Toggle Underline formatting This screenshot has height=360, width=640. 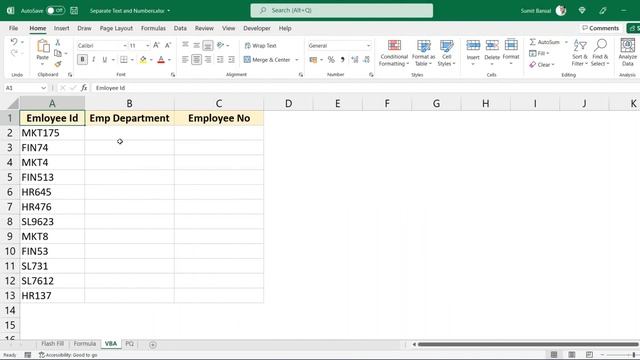point(104,60)
